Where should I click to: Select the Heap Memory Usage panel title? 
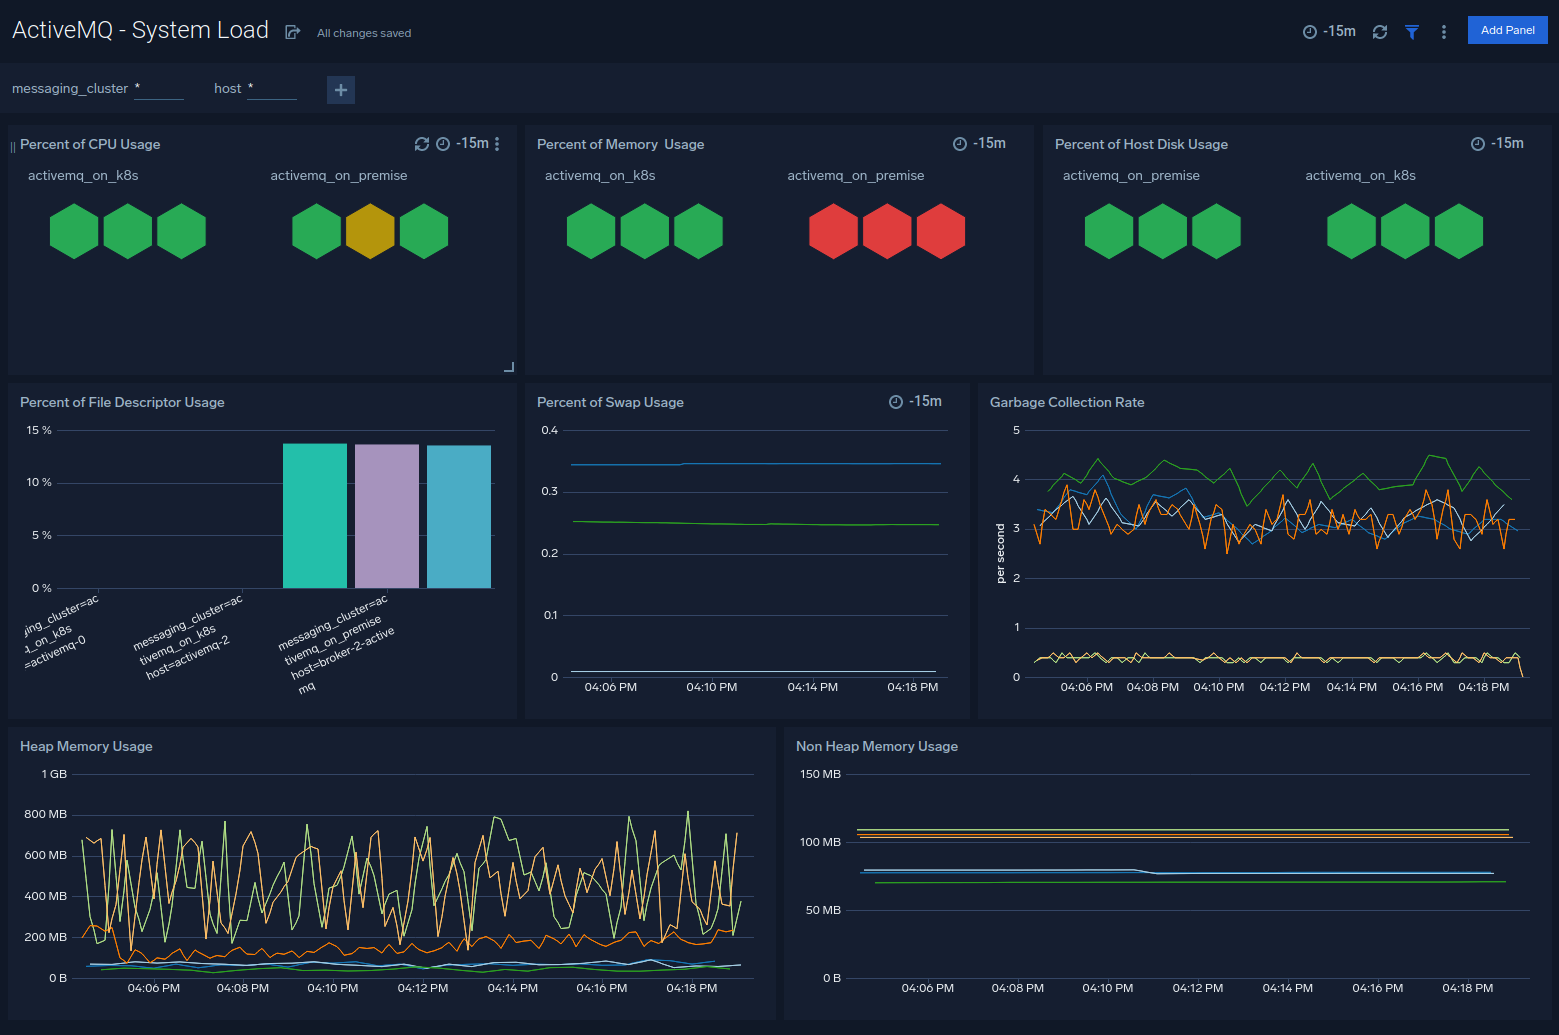86,746
